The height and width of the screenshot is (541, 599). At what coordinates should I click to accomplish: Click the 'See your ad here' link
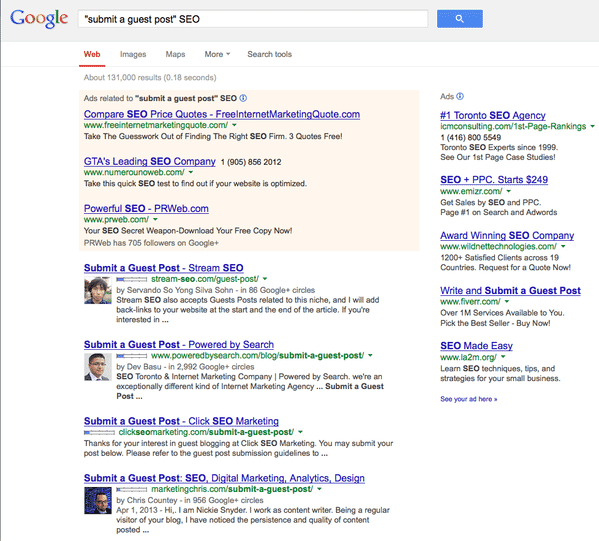(x=469, y=399)
